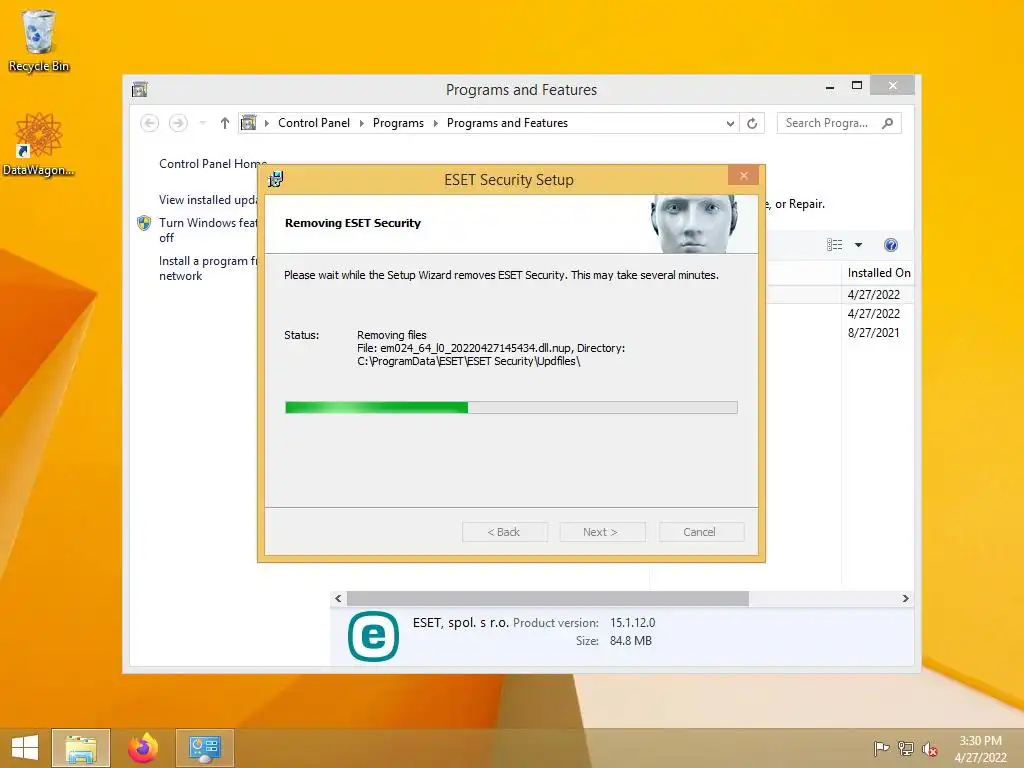Click the Windows Start button
1024x768 pixels.
[25, 748]
